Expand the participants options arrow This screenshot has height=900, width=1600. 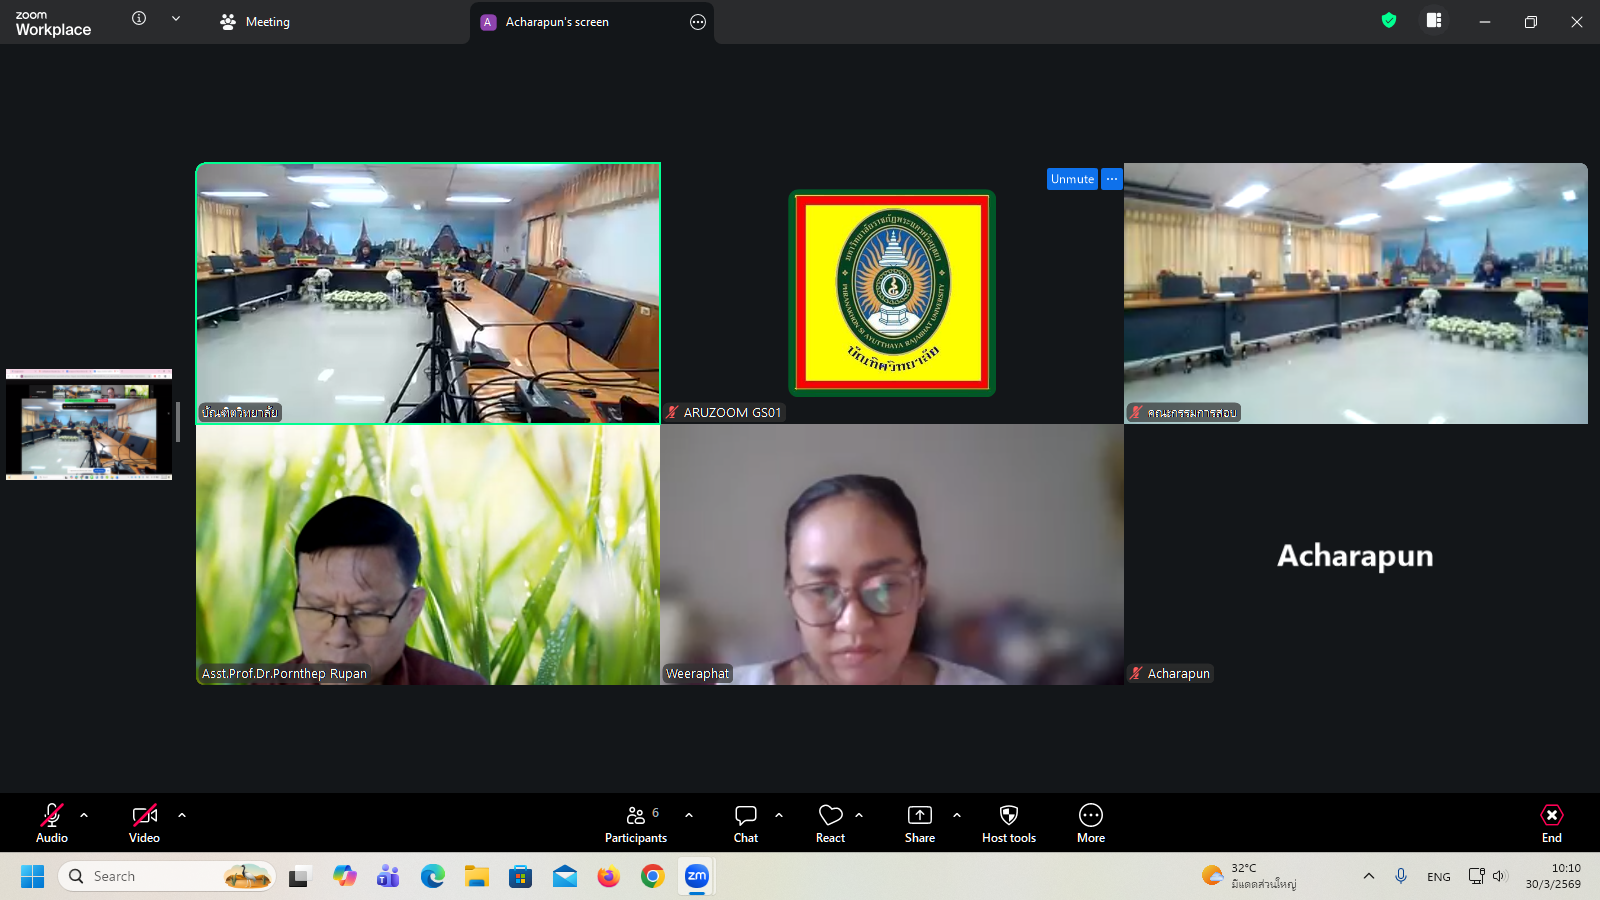pos(689,815)
